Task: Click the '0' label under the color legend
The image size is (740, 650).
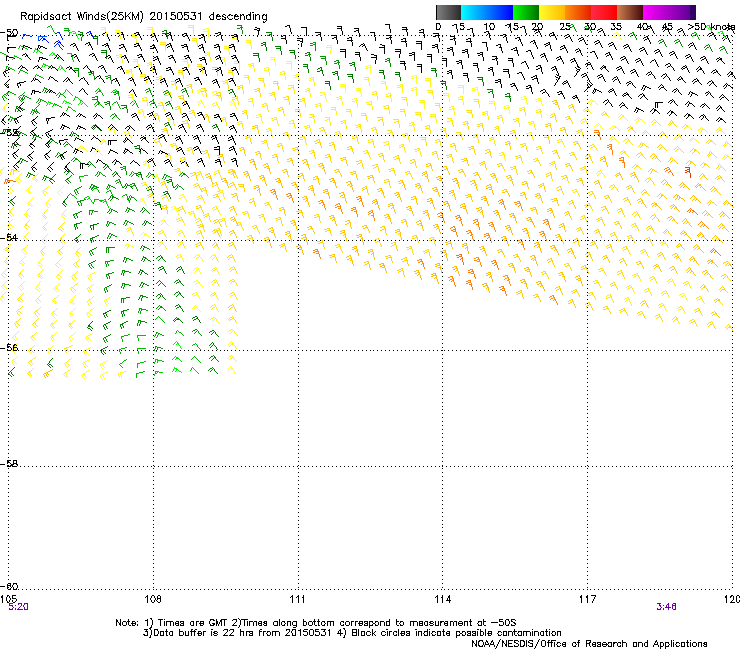Action: tap(438, 27)
